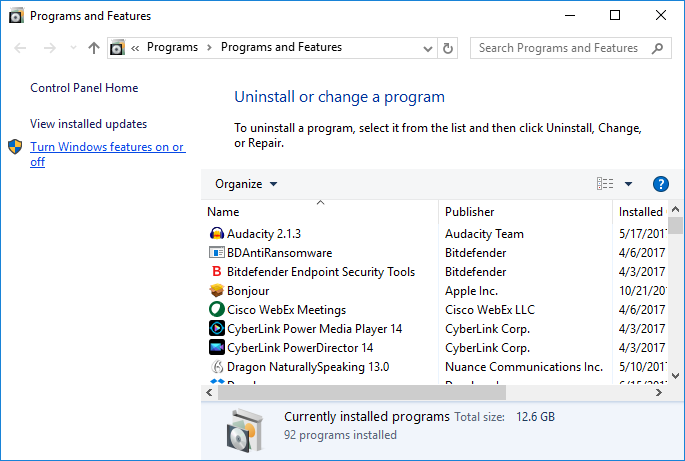Select the Bonjour program name
This screenshot has width=685, height=461.
click(248, 291)
